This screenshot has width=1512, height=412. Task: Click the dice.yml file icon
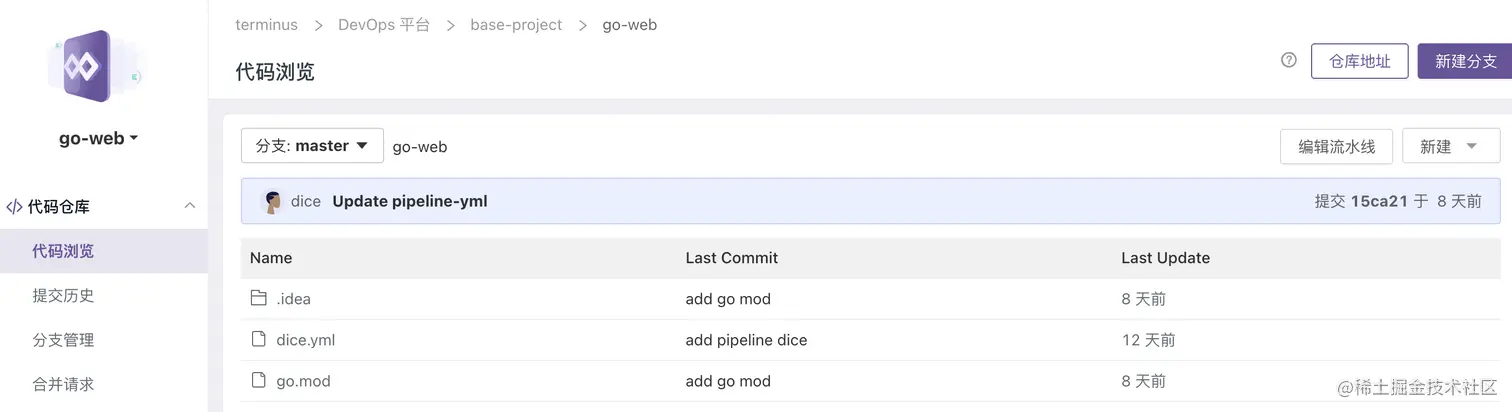259,339
